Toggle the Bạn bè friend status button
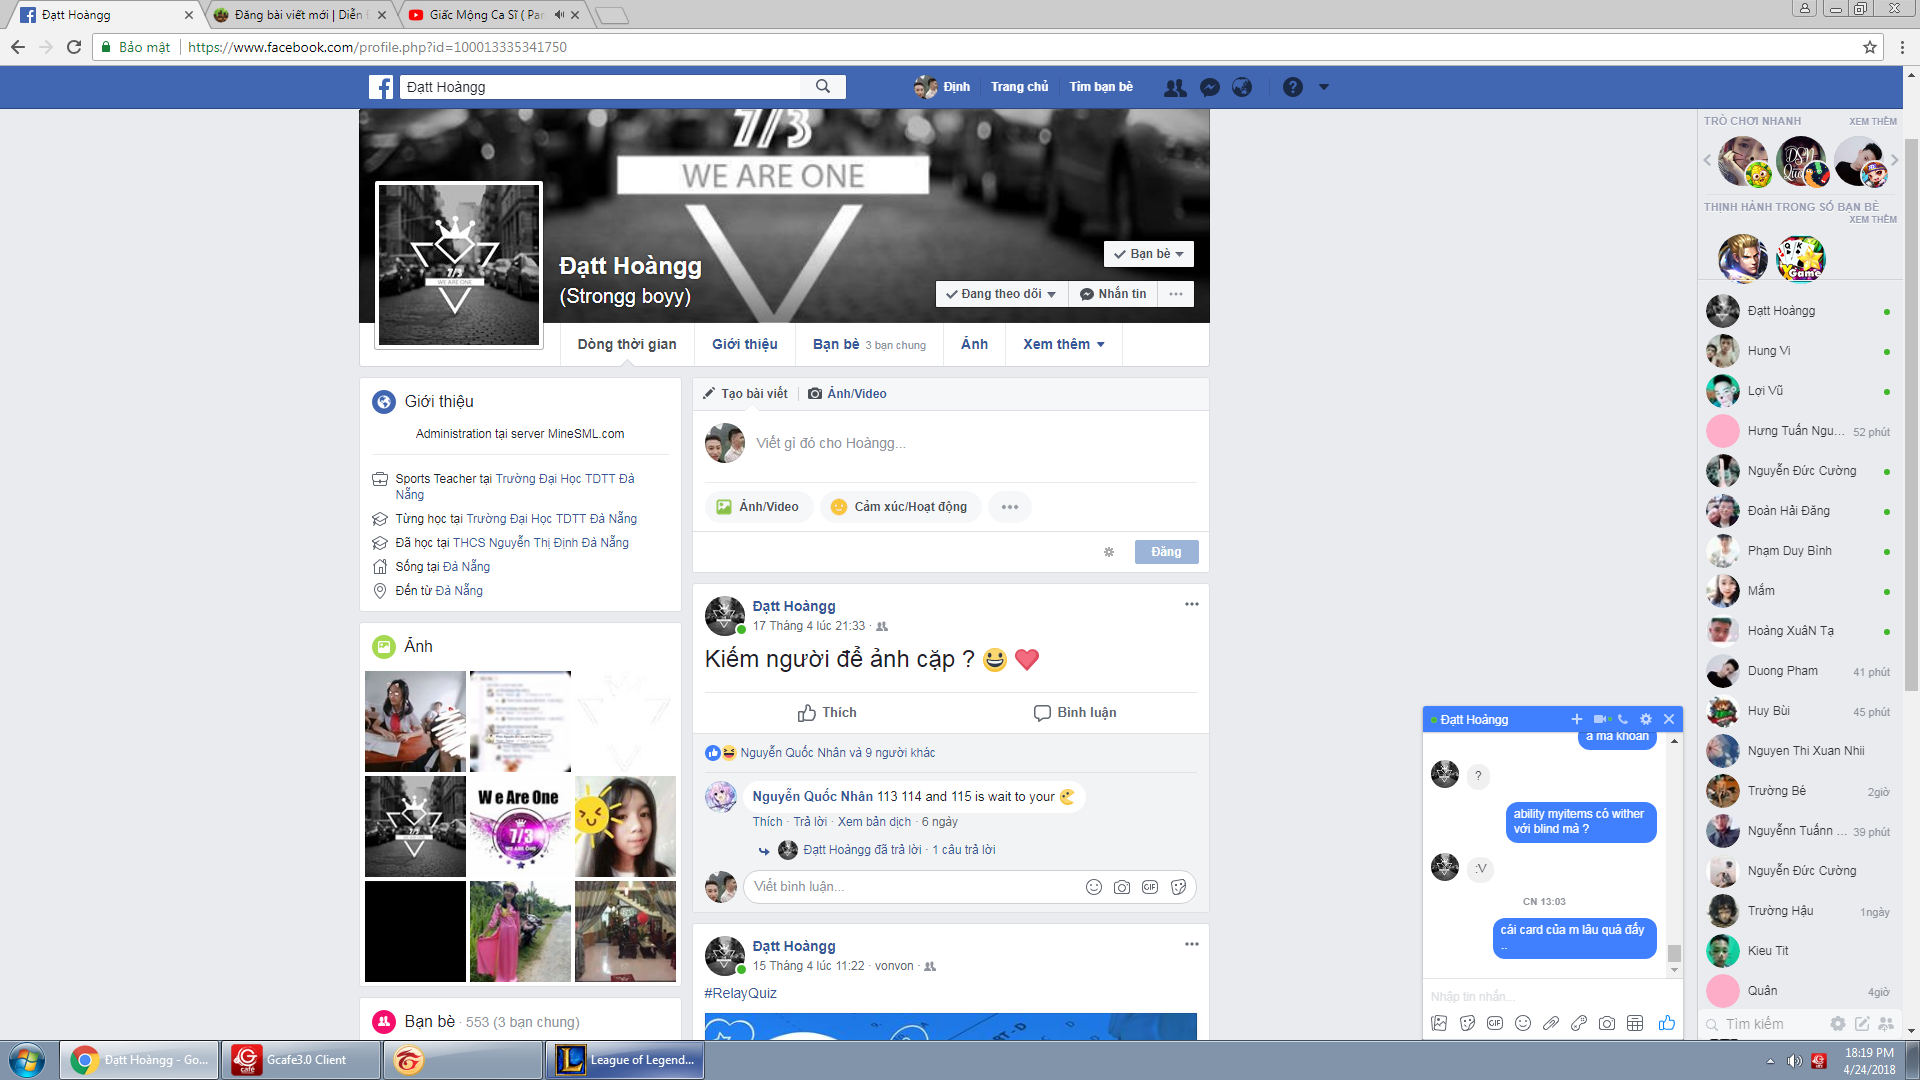The image size is (1920, 1080). click(1148, 254)
